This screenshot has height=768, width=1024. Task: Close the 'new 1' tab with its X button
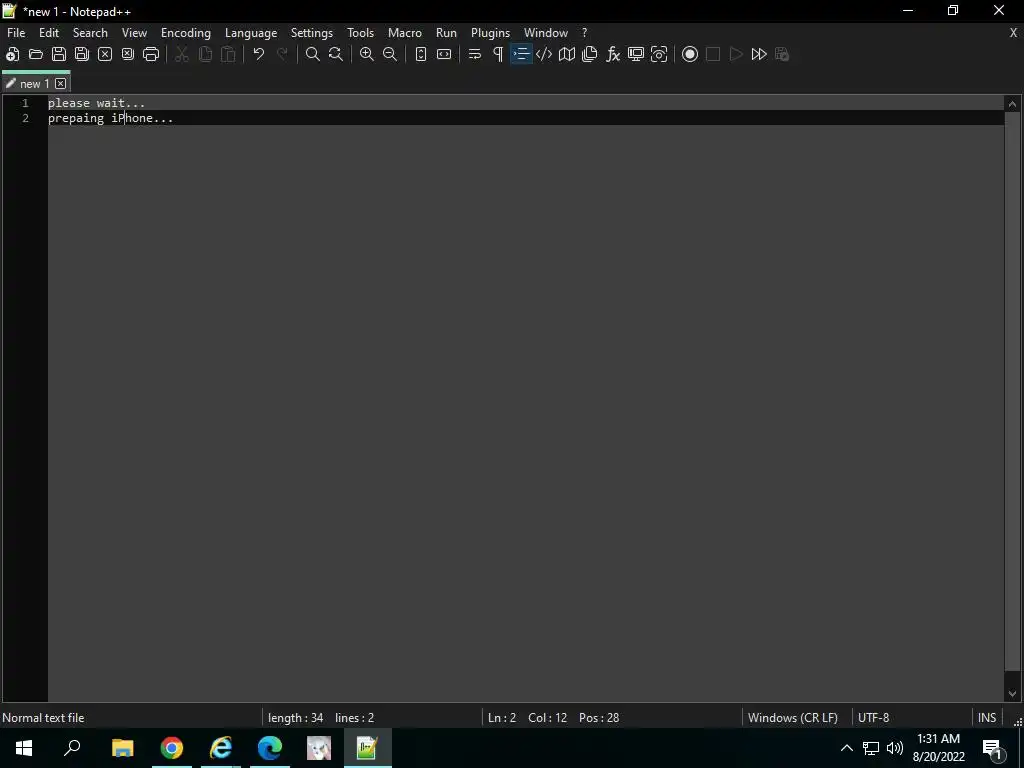[61, 84]
